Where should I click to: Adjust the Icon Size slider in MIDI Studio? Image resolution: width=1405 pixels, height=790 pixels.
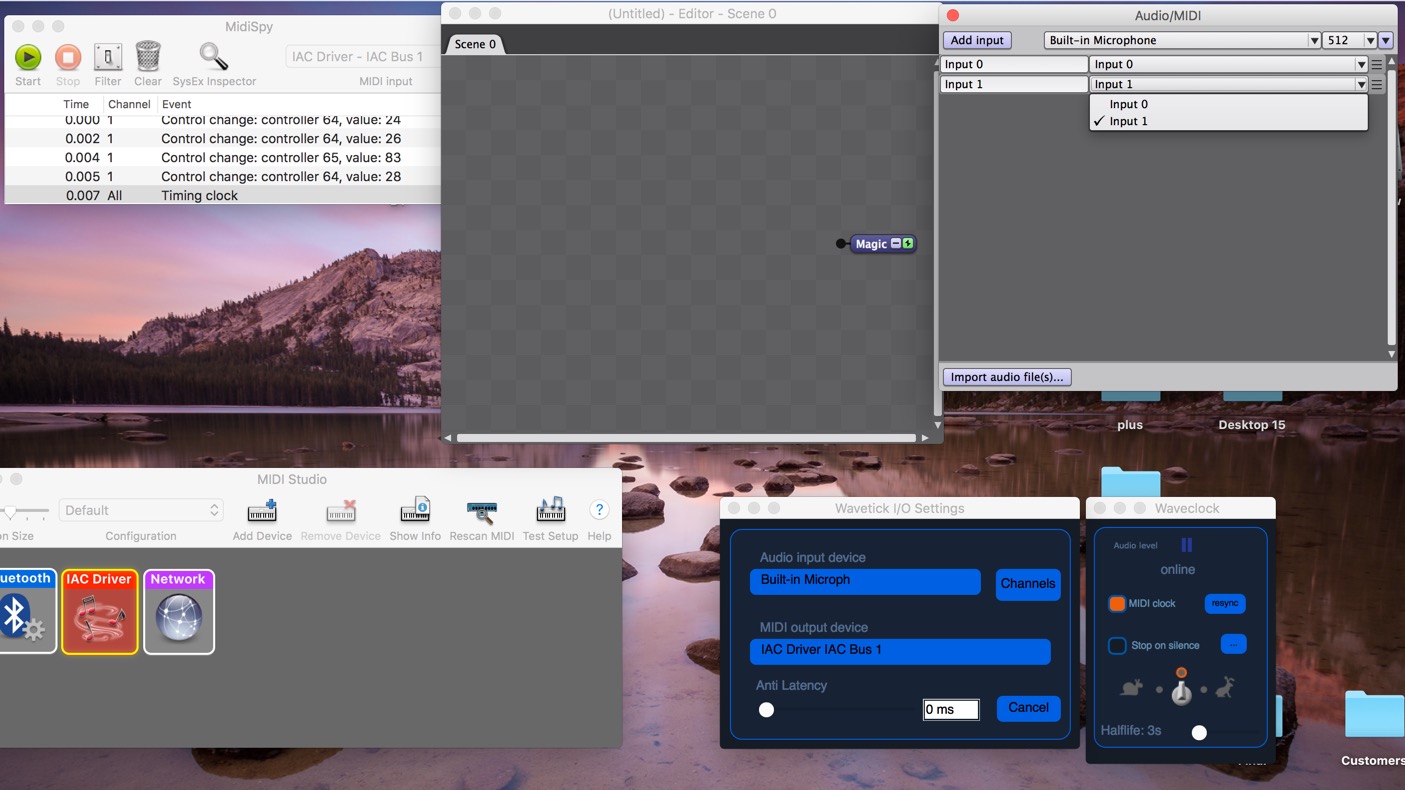click(x=10, y=511)
